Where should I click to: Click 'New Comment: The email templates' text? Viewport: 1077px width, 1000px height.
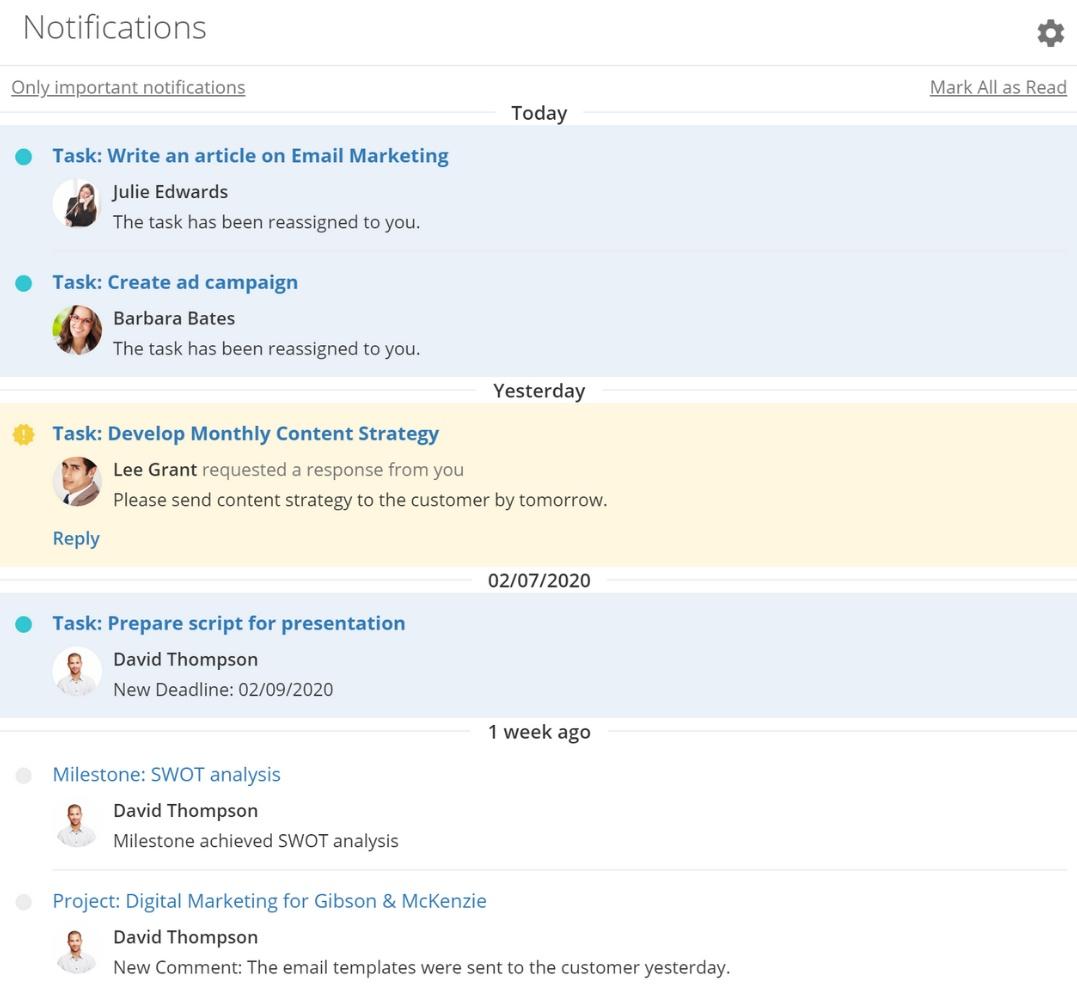[x=422, y=967]
